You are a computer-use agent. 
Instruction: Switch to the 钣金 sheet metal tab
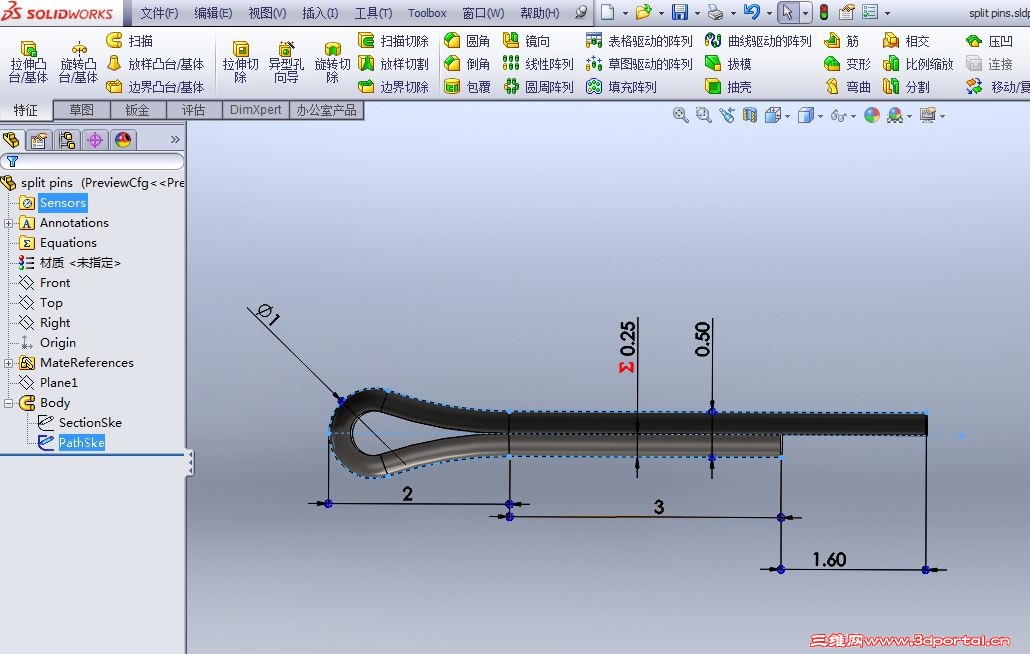tap(137, 110)
